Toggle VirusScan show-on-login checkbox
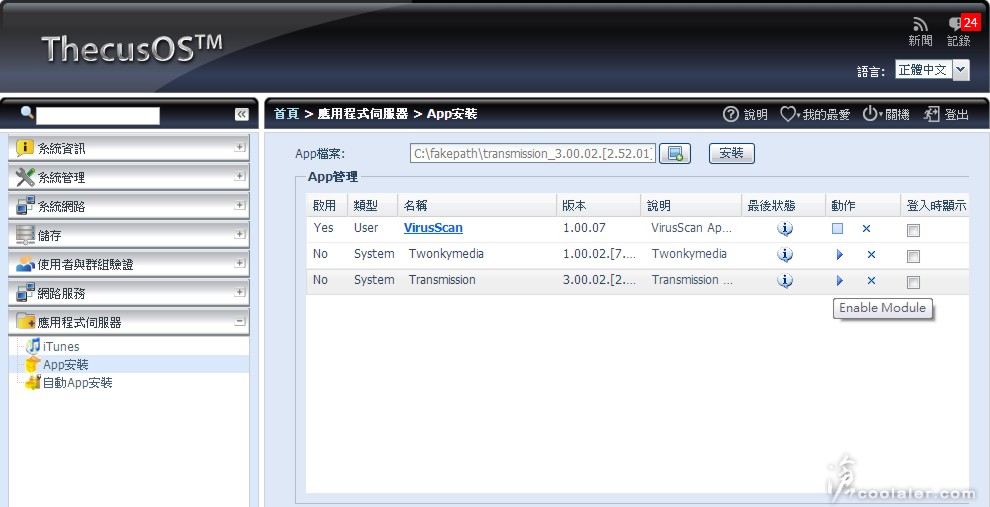The height and width of the screenshot is (507, 990). coord(913,230)
